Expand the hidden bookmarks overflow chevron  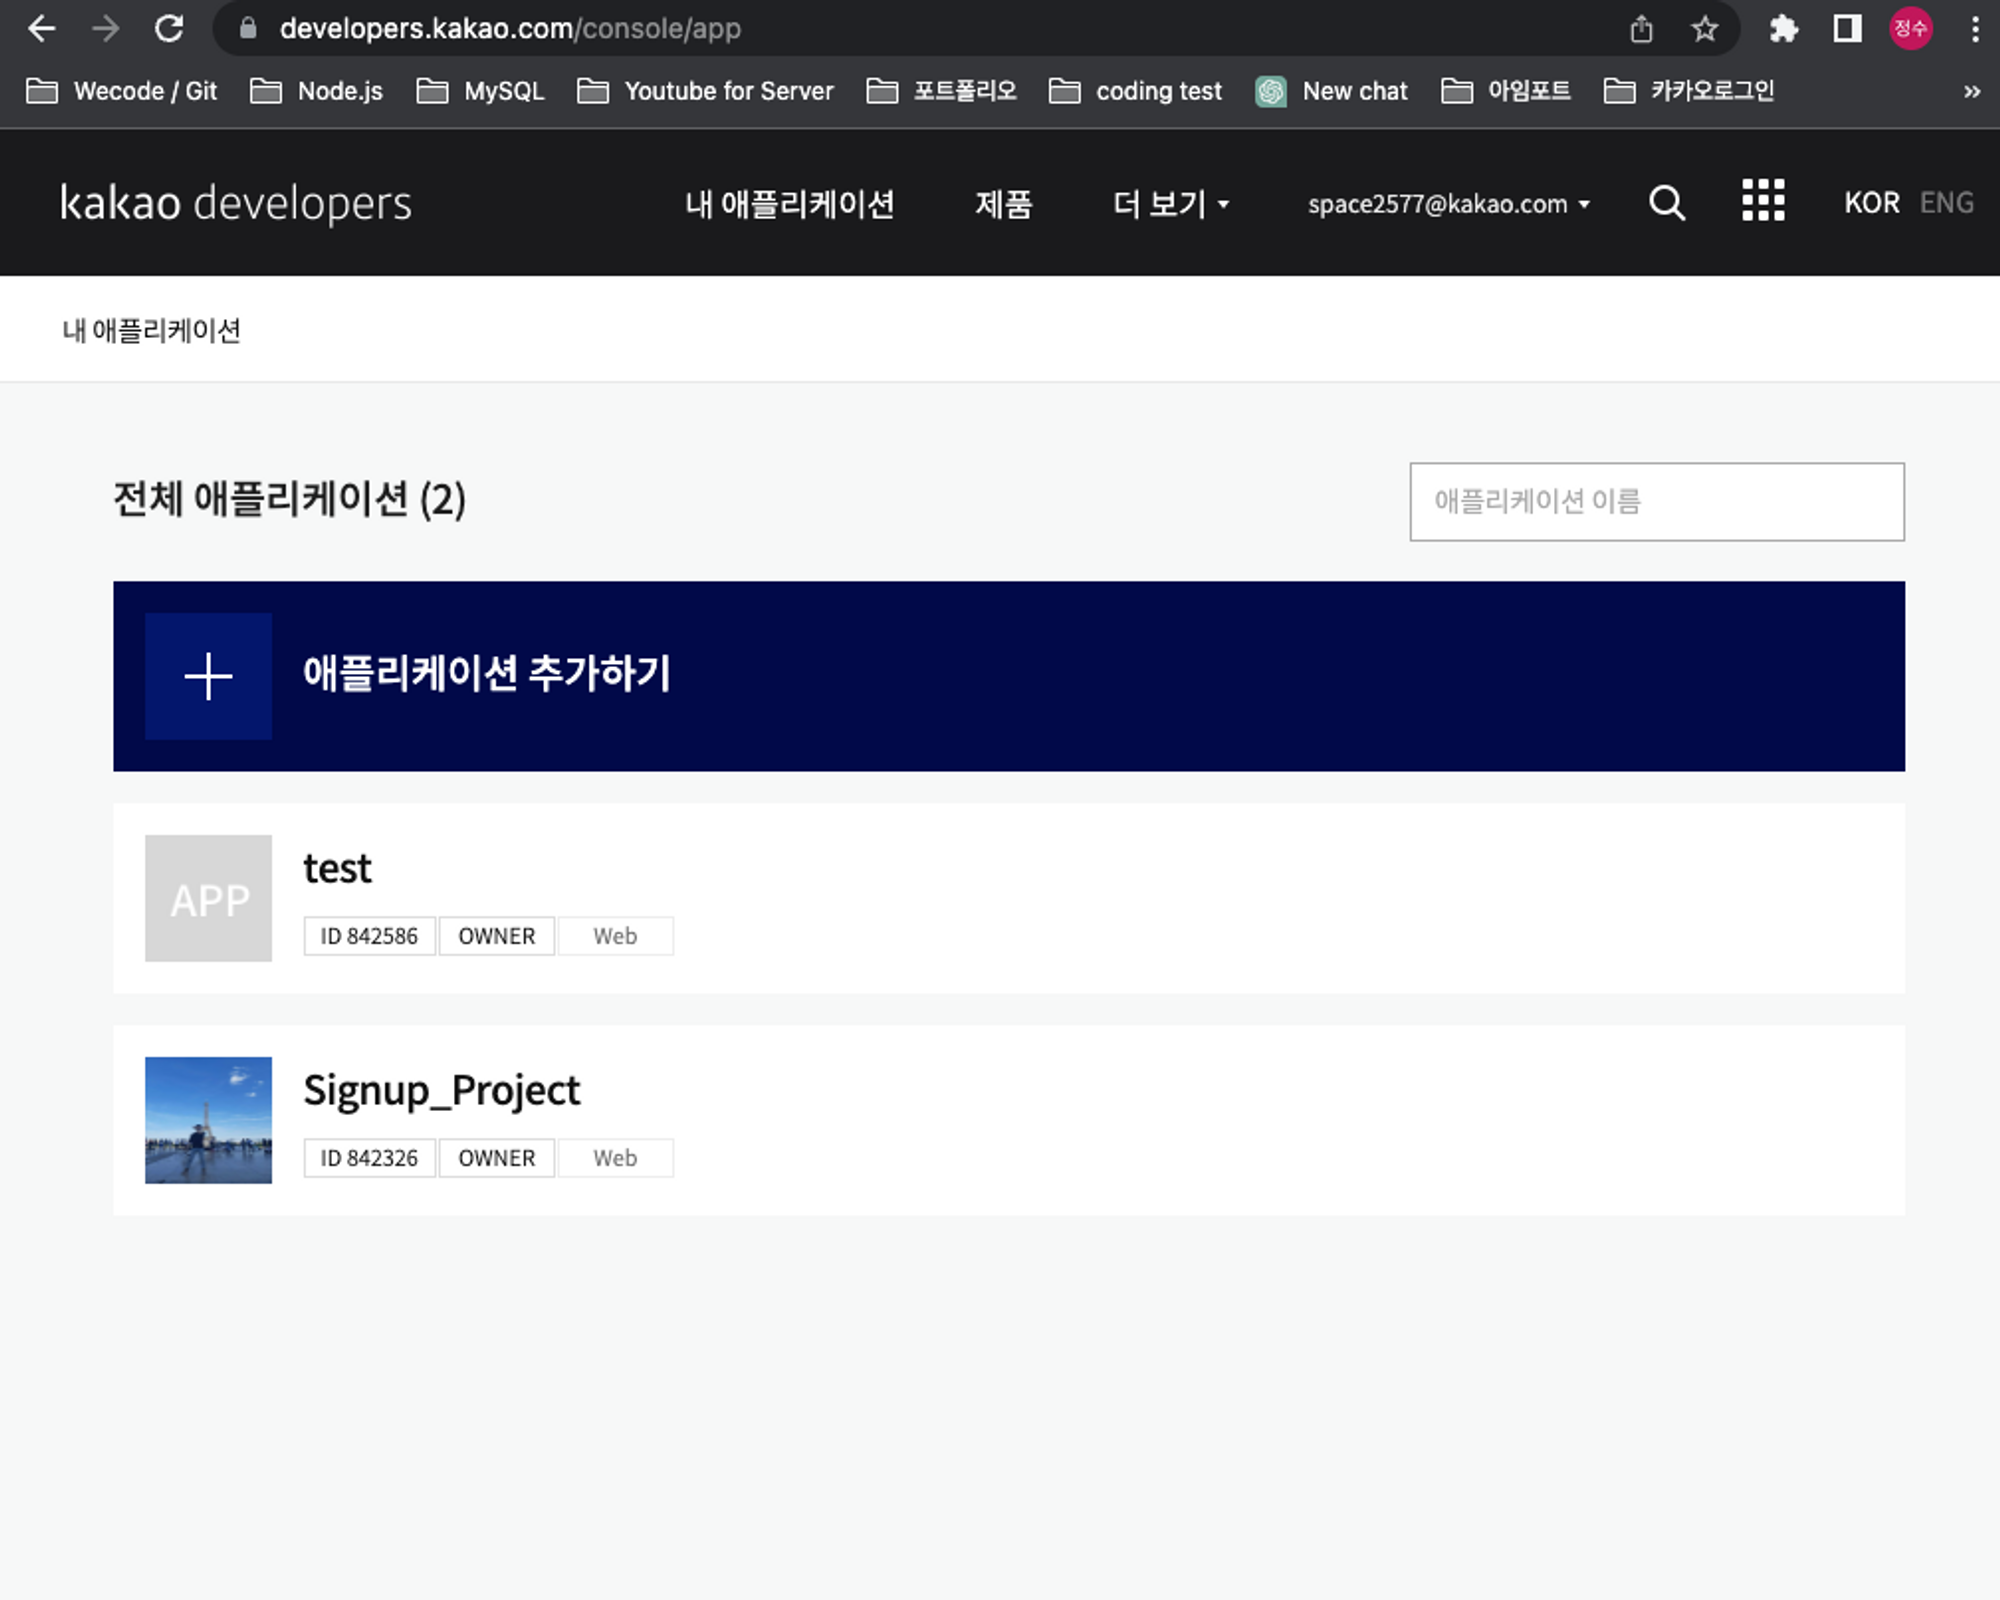1971,92
